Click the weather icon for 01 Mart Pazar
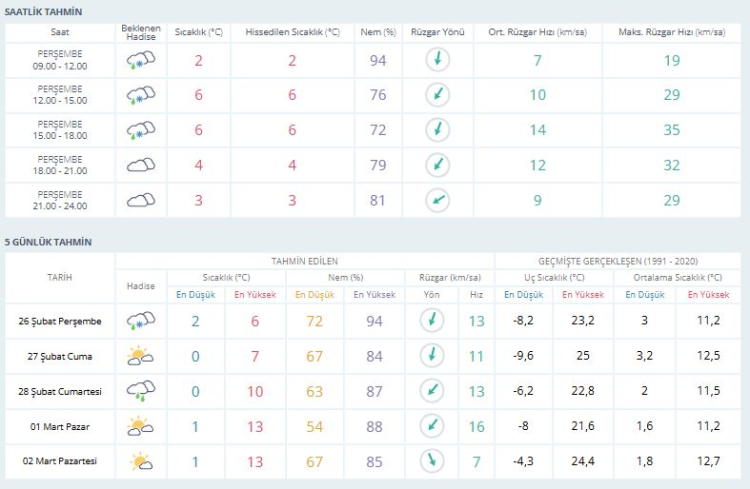 pos(140,427)
